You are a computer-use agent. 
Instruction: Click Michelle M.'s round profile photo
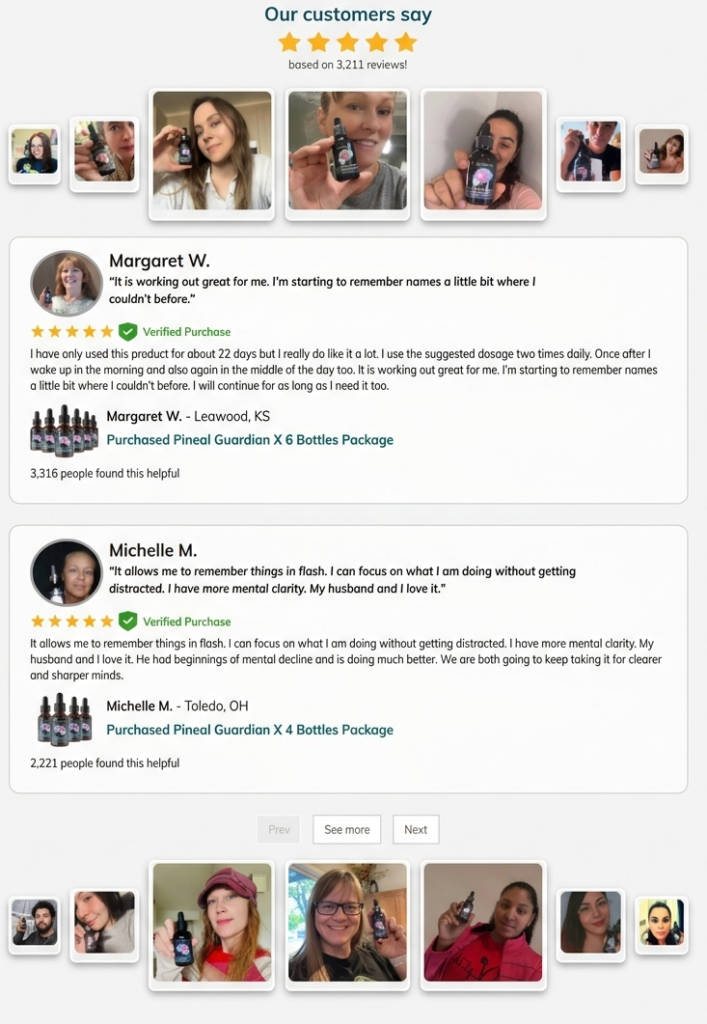point(67,573)
